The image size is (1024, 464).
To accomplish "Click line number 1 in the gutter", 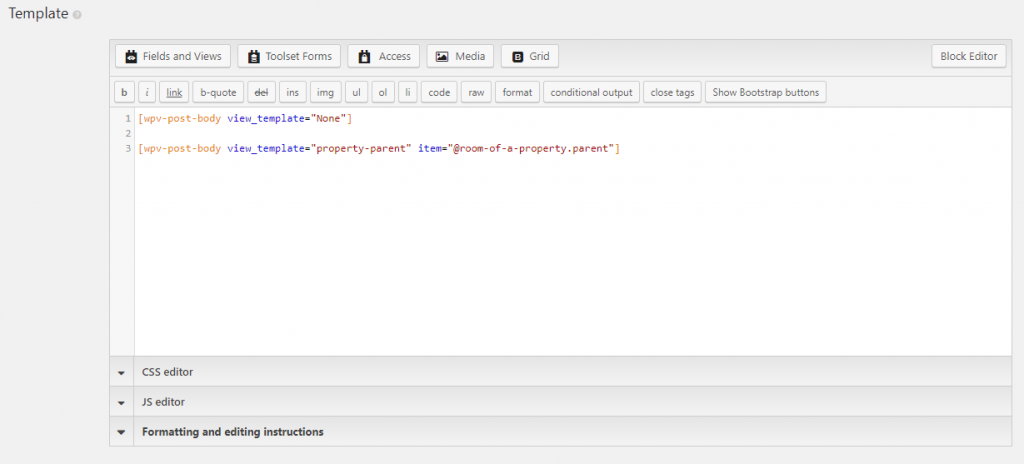I will 128,119.
